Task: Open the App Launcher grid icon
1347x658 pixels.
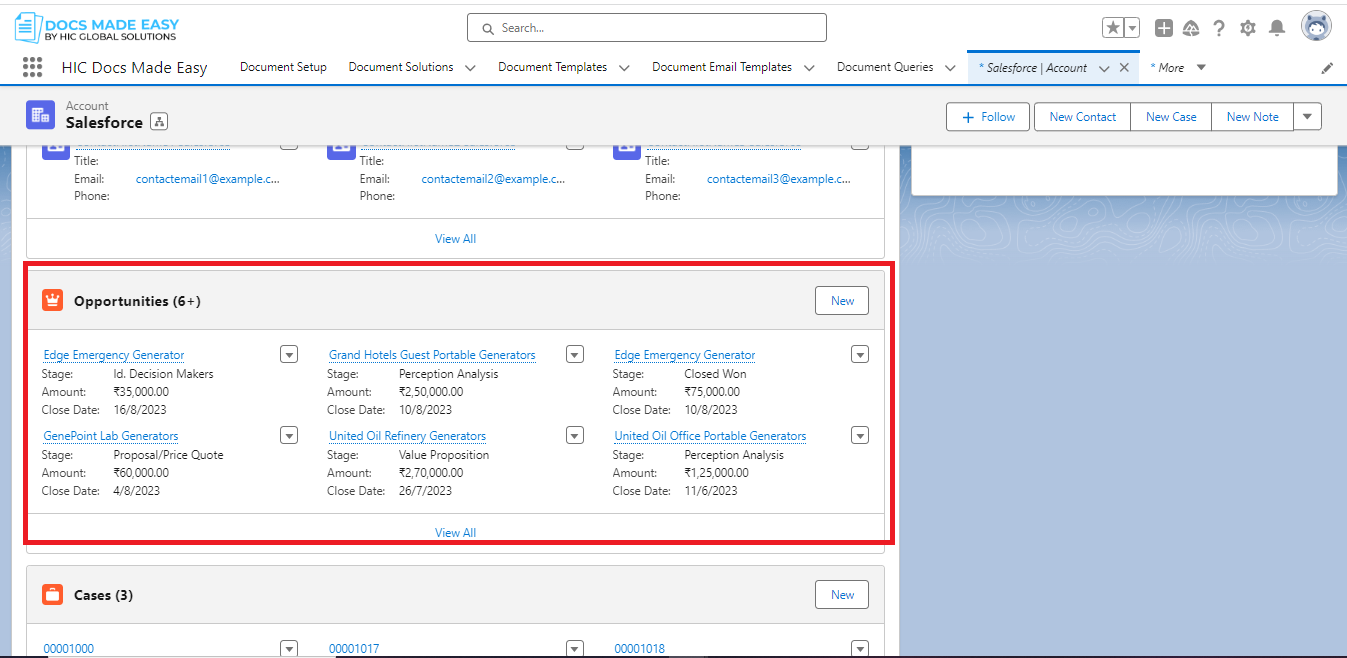Action: pos(32,67)
